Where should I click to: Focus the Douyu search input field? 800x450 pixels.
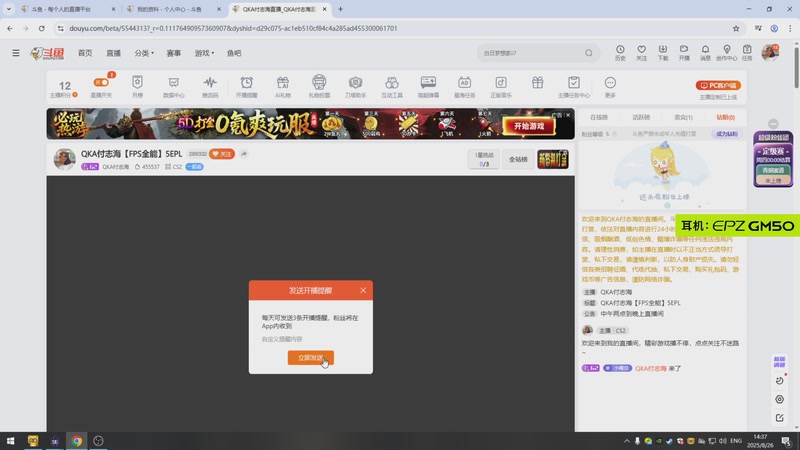click(x=531, y=53)
